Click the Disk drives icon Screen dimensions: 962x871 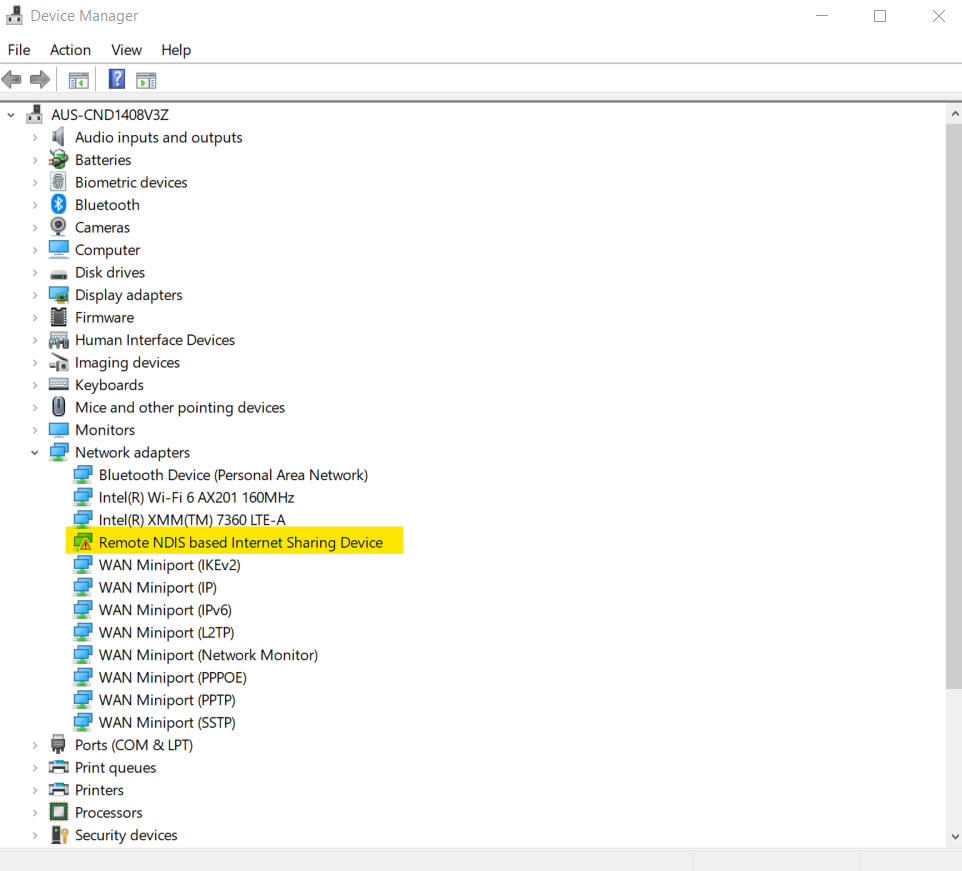(x=58, y=274)
